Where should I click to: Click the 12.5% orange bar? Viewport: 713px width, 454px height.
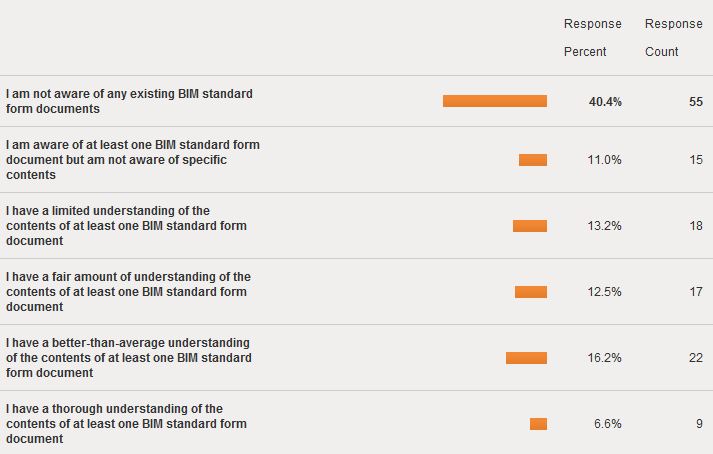[531, 292]
